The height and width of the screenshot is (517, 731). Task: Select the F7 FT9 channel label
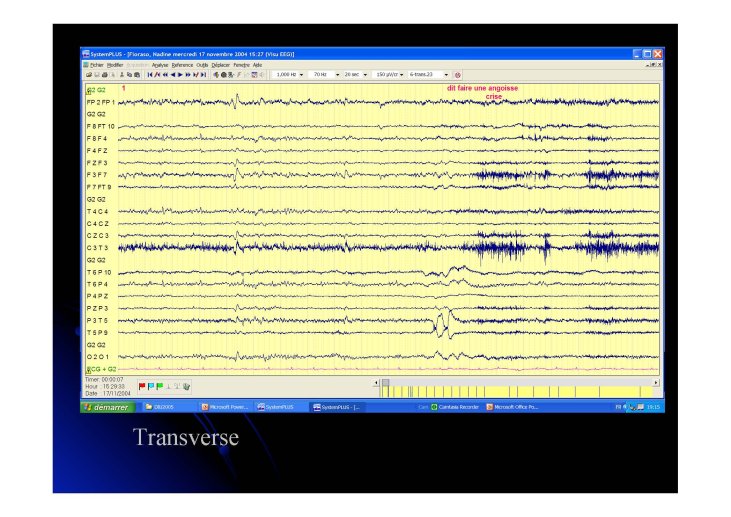(99, 187)
